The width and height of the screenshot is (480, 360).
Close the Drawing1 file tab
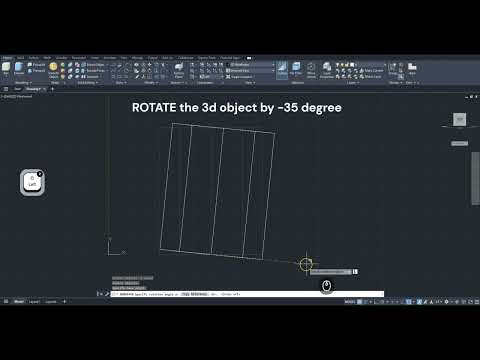[x=44, y=89]
